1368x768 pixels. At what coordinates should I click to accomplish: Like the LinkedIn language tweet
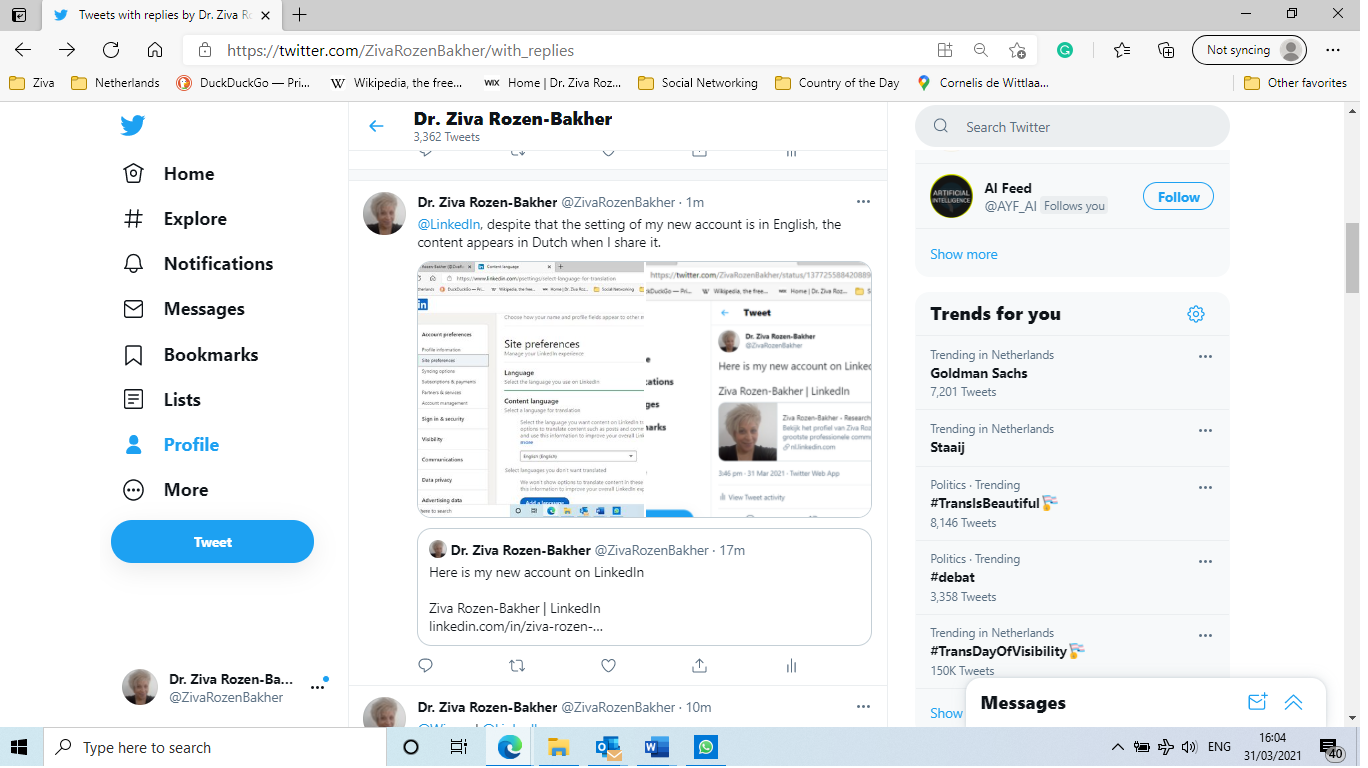608,665
